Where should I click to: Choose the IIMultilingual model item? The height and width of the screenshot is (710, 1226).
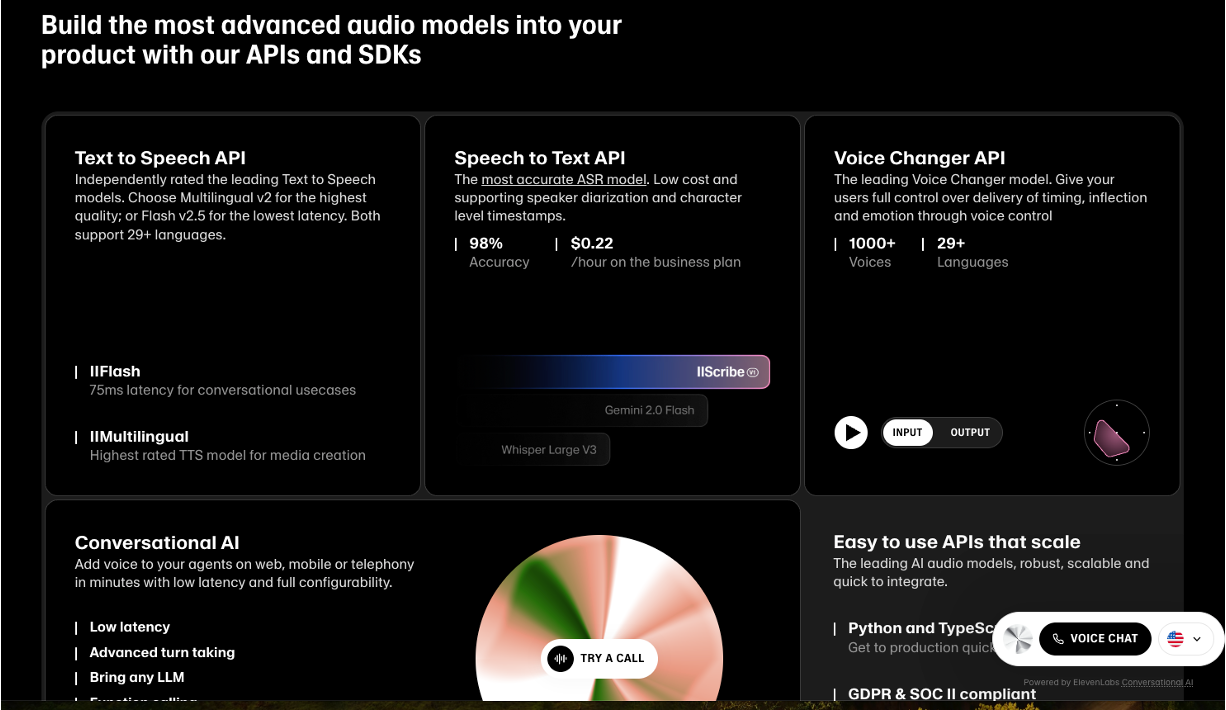point(139,437)
